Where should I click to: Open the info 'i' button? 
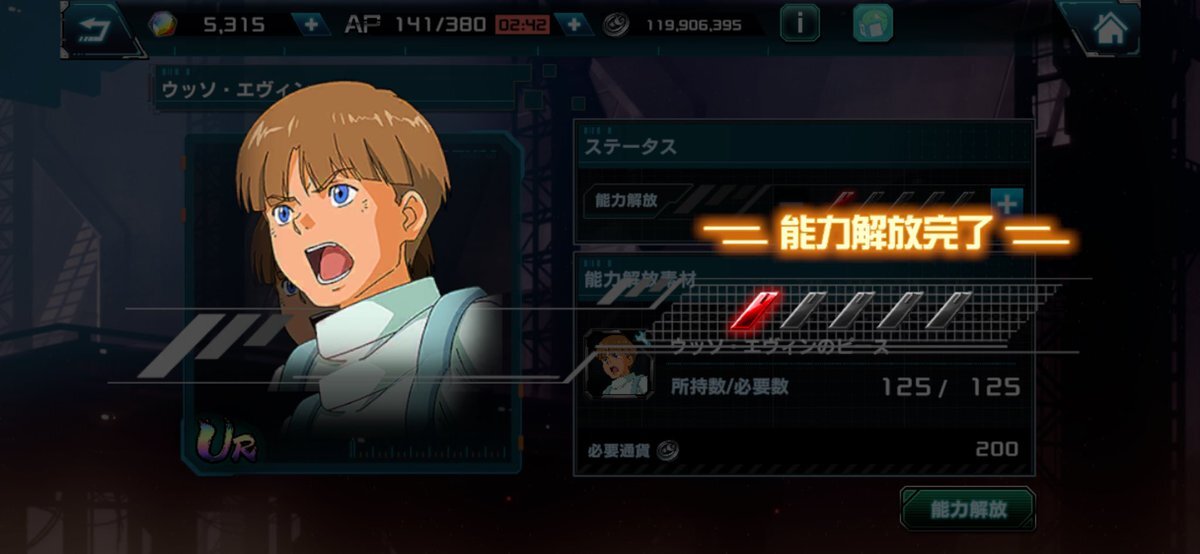coord(799,23)
